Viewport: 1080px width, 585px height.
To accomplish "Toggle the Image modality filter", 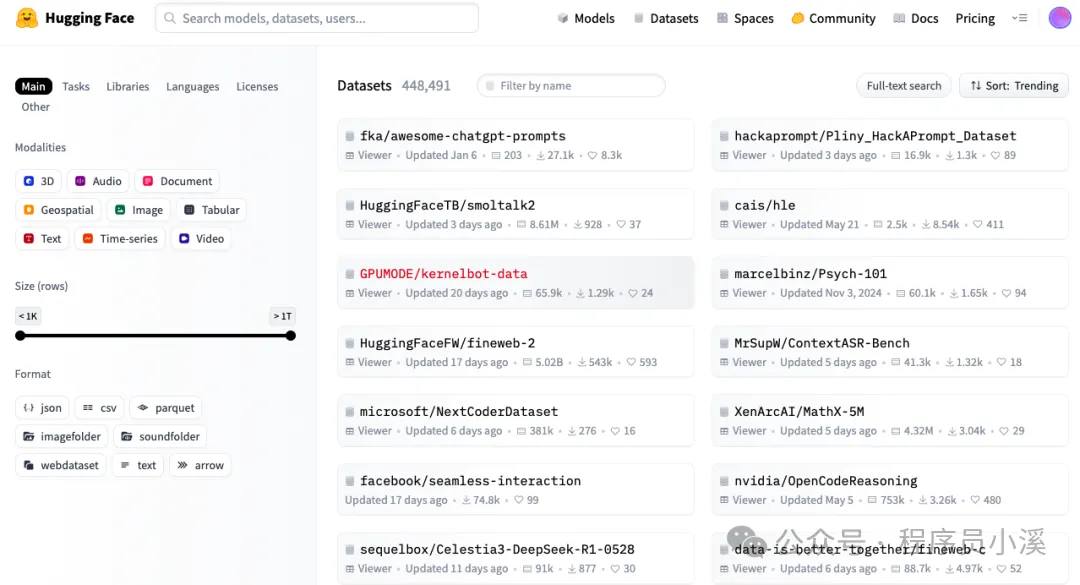I will [138, 210].
